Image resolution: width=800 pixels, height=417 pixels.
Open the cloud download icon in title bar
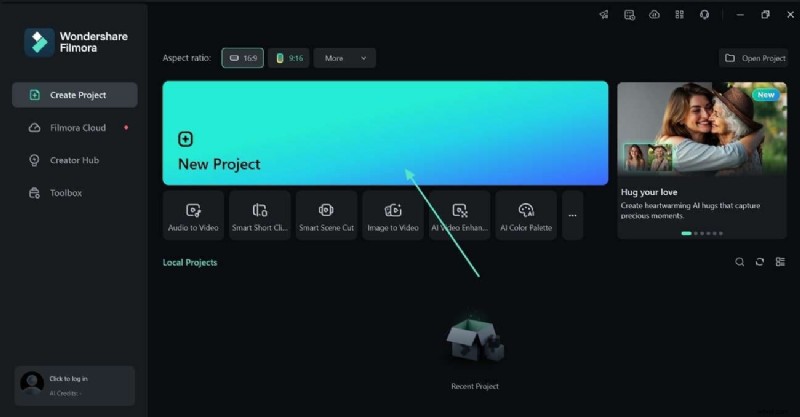[x=655, y=15]
